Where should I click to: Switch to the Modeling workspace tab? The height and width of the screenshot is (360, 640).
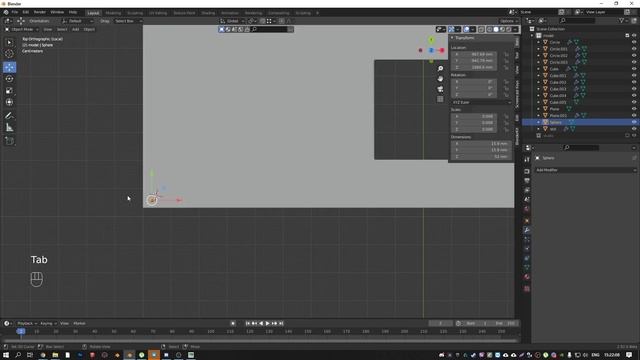113,13
